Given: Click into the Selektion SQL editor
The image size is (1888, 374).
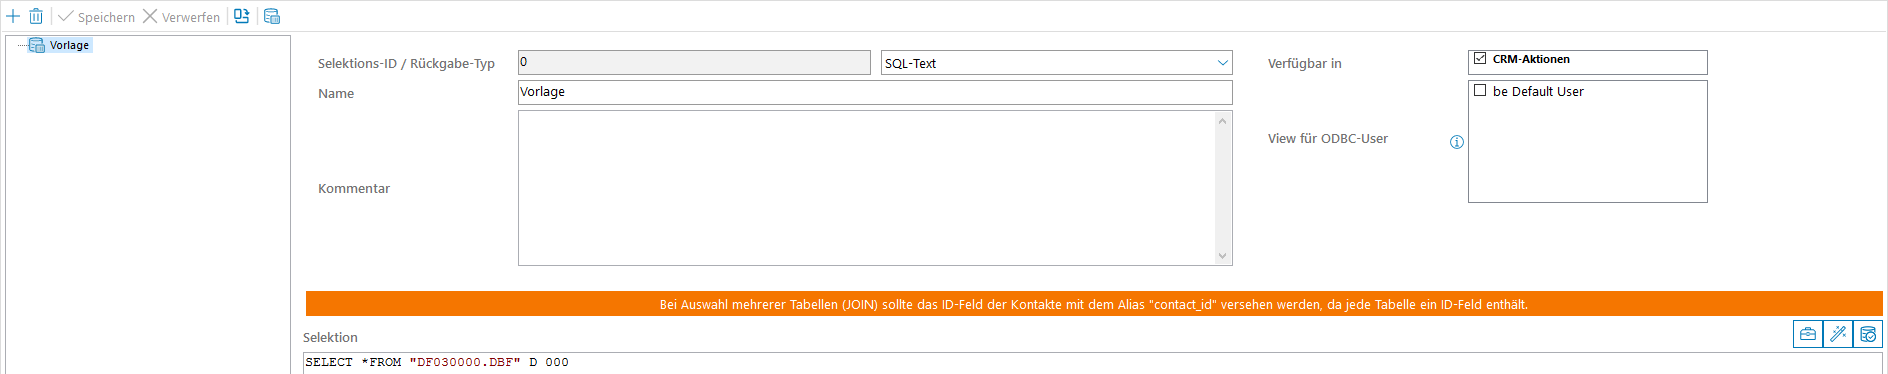Looking at the screenshot, I should pyautogui.click(x=1093, y=363).
